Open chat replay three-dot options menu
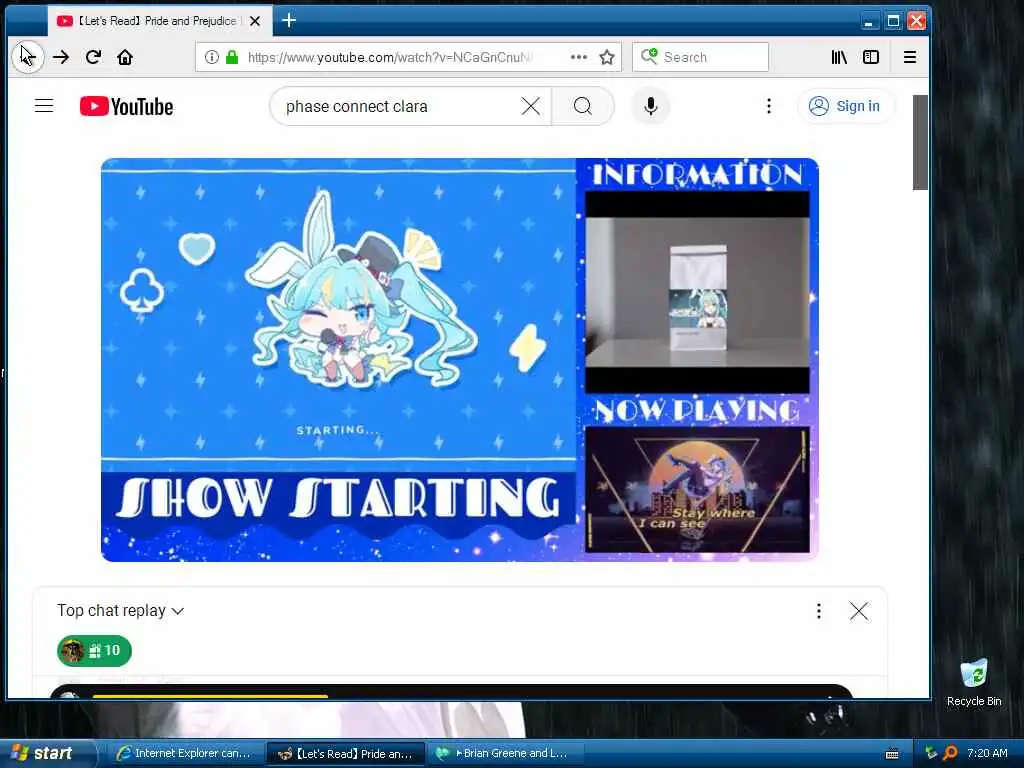 pyautogui.click(x=819, y=611)
